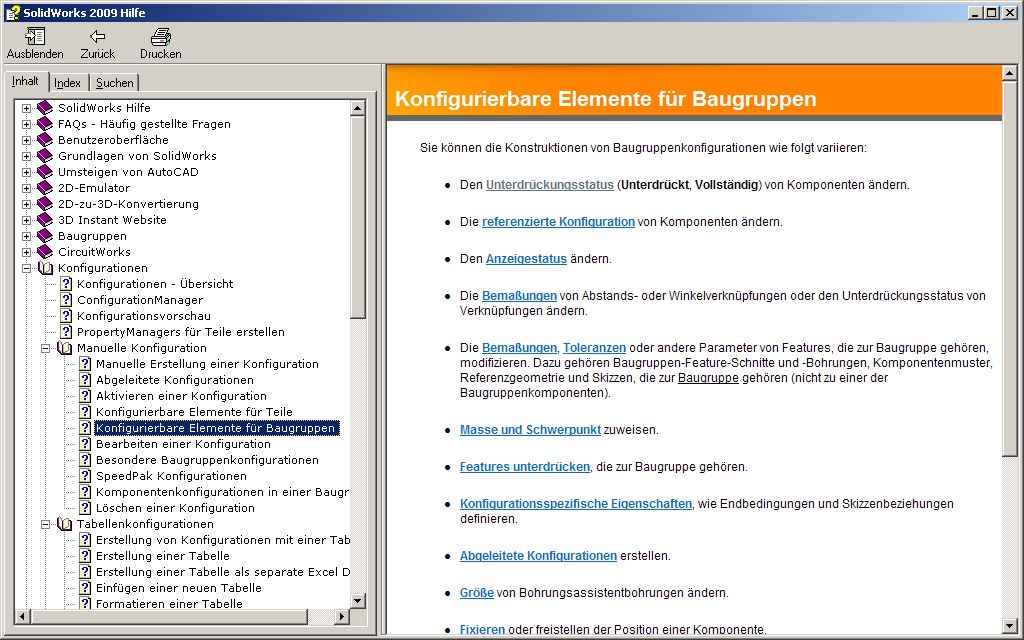Image resolution: width=1024 pixels, height=640 pixels.
Task: Open the Abgeleitete Konfigurationen link in article
Action: tap(538, 556)
